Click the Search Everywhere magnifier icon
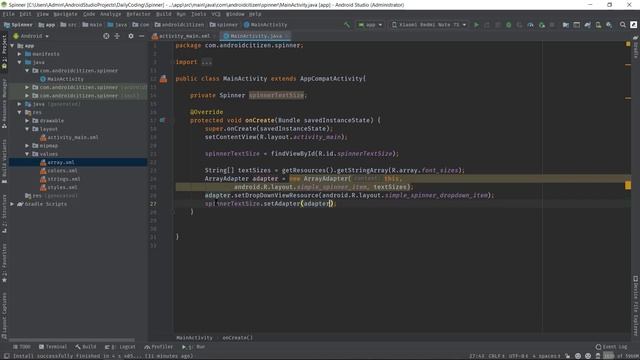Viewport: 640px width, 360px height. click(x=622, y=25)
